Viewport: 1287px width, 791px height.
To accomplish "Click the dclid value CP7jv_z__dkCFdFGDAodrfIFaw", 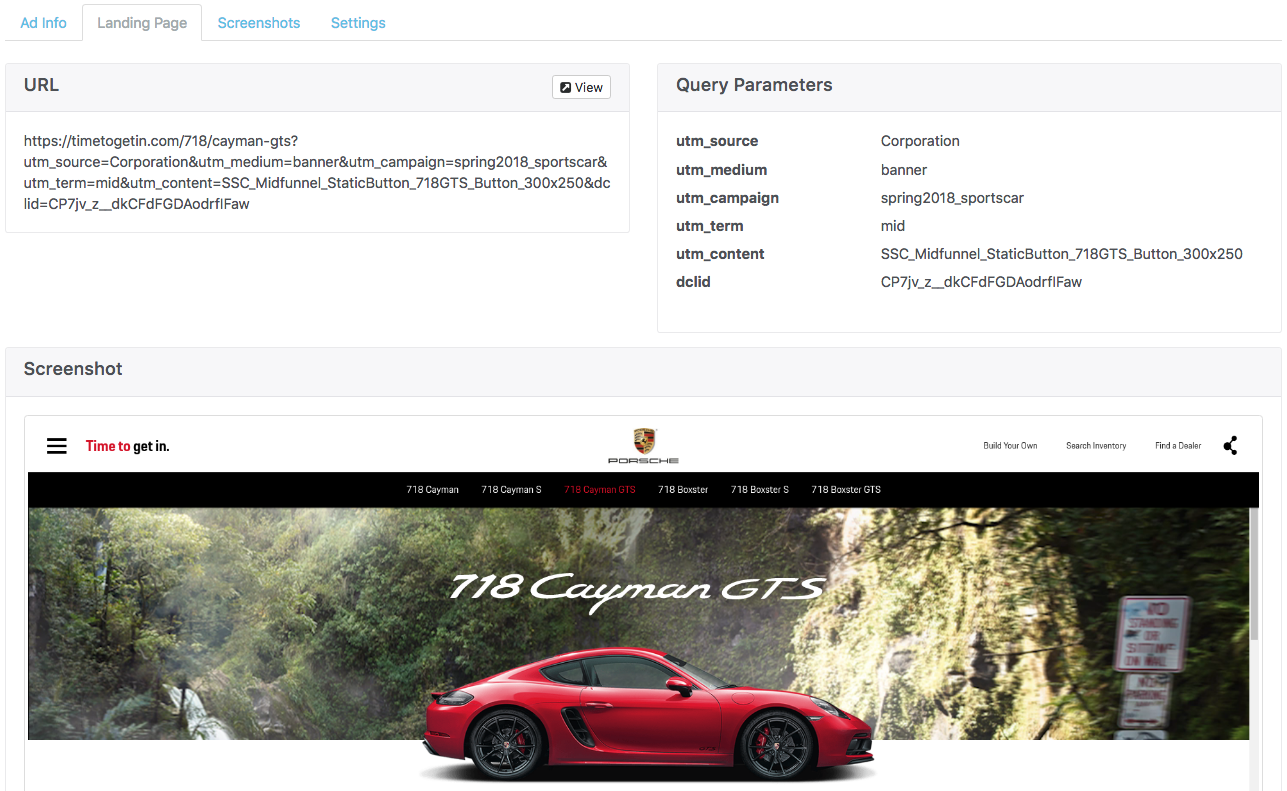I will coord(981,282).
